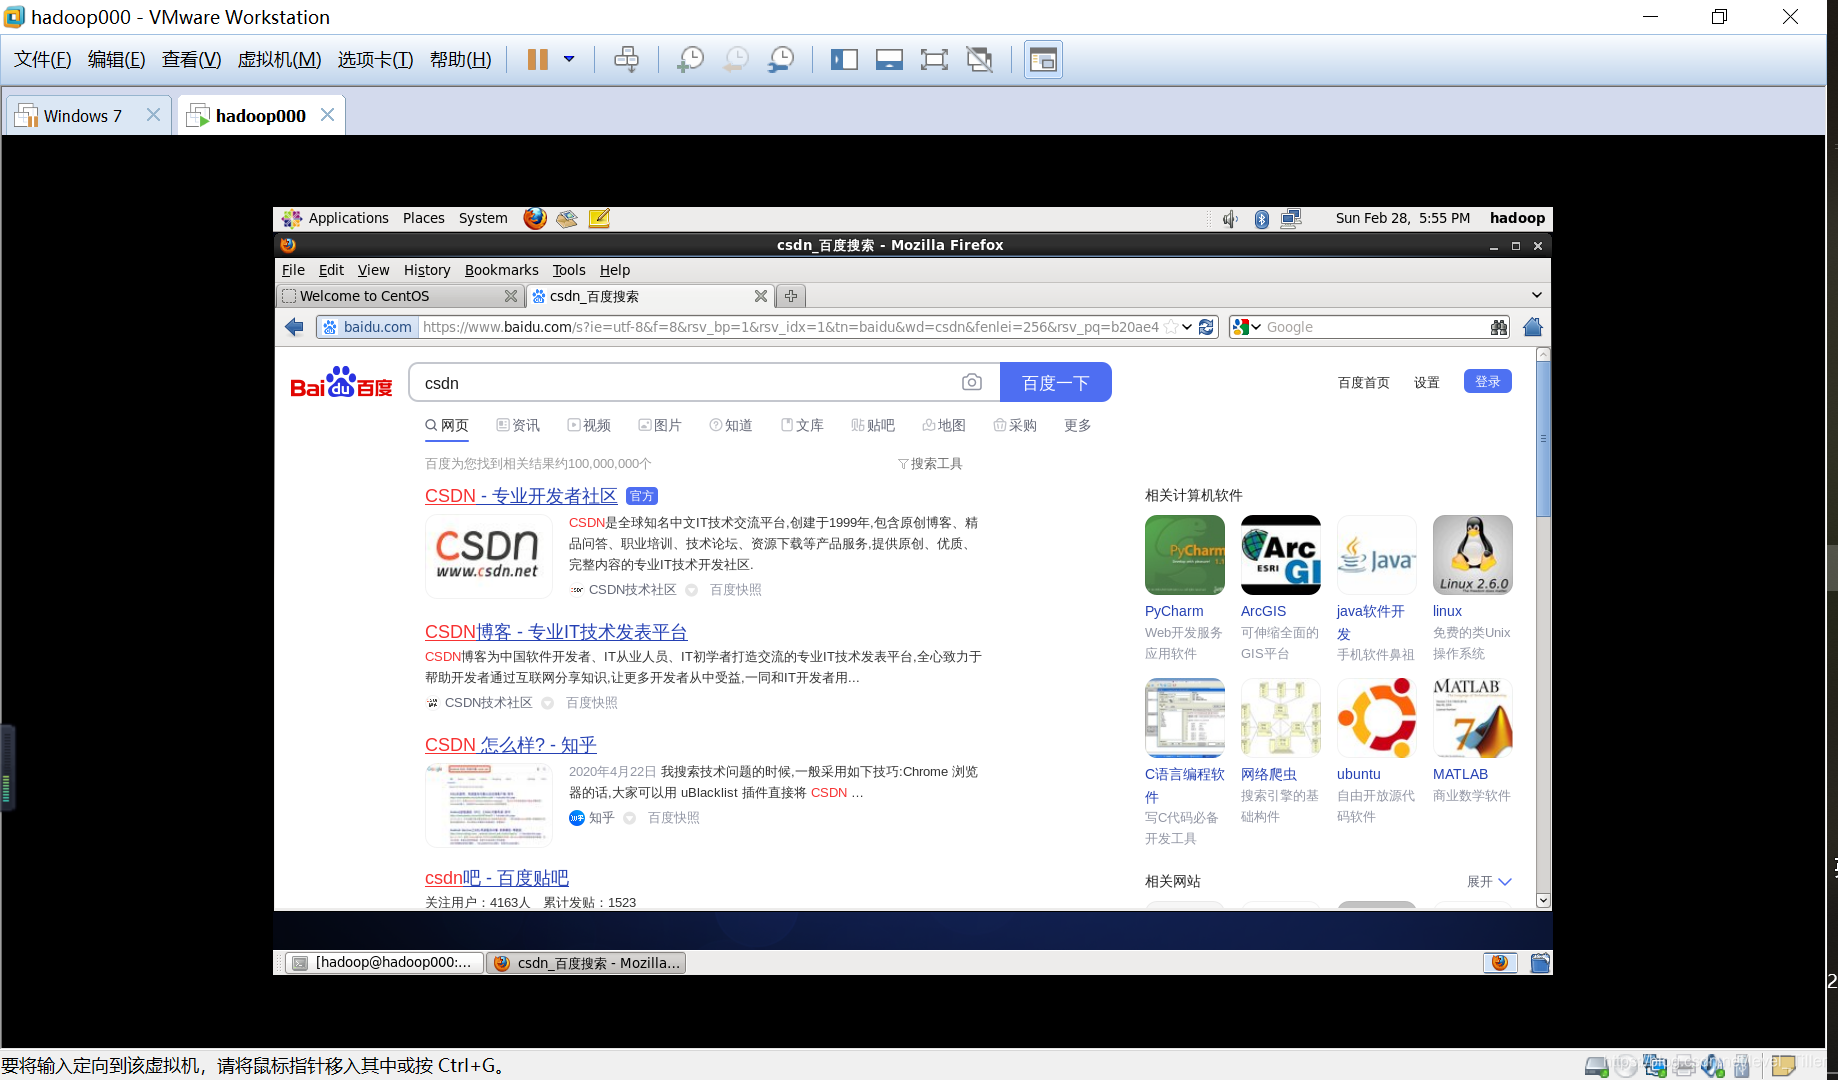The width and height of the screenshot is (1838, 1080).
Task: Reload the current page
Action: coord(1206,327)
